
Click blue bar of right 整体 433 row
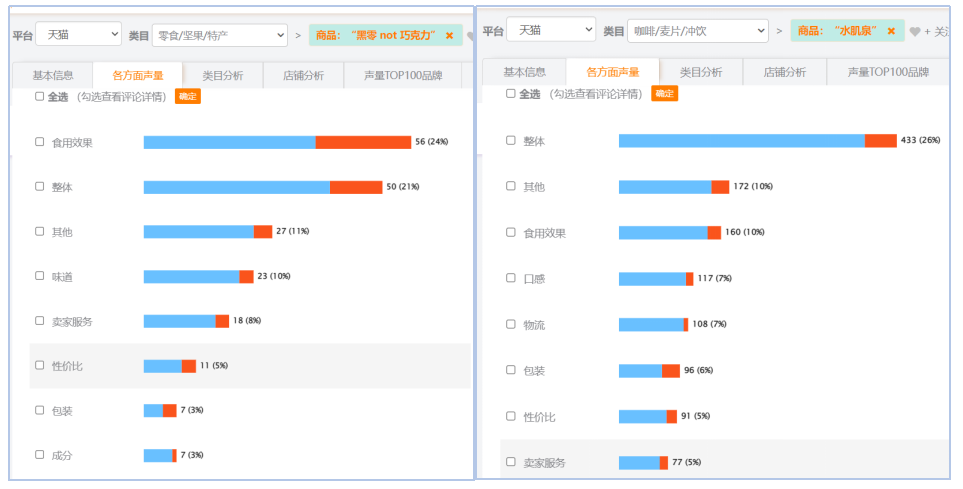(742, 141)
